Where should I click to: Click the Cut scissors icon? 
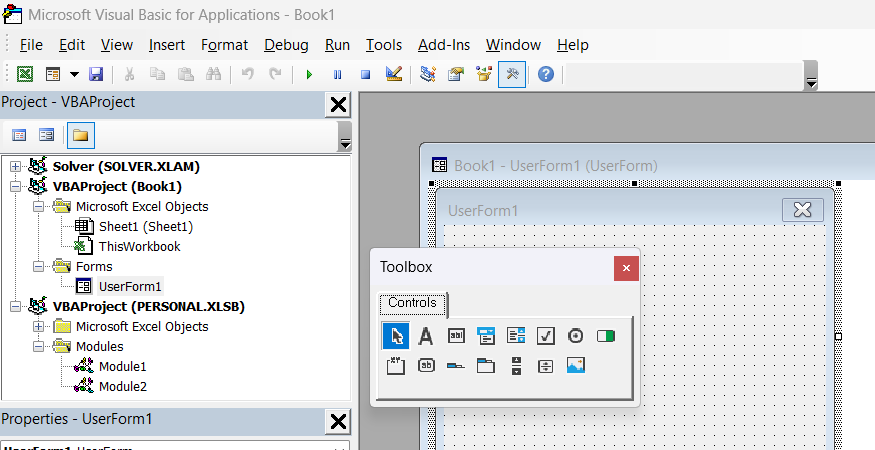(x=129, y=74)
